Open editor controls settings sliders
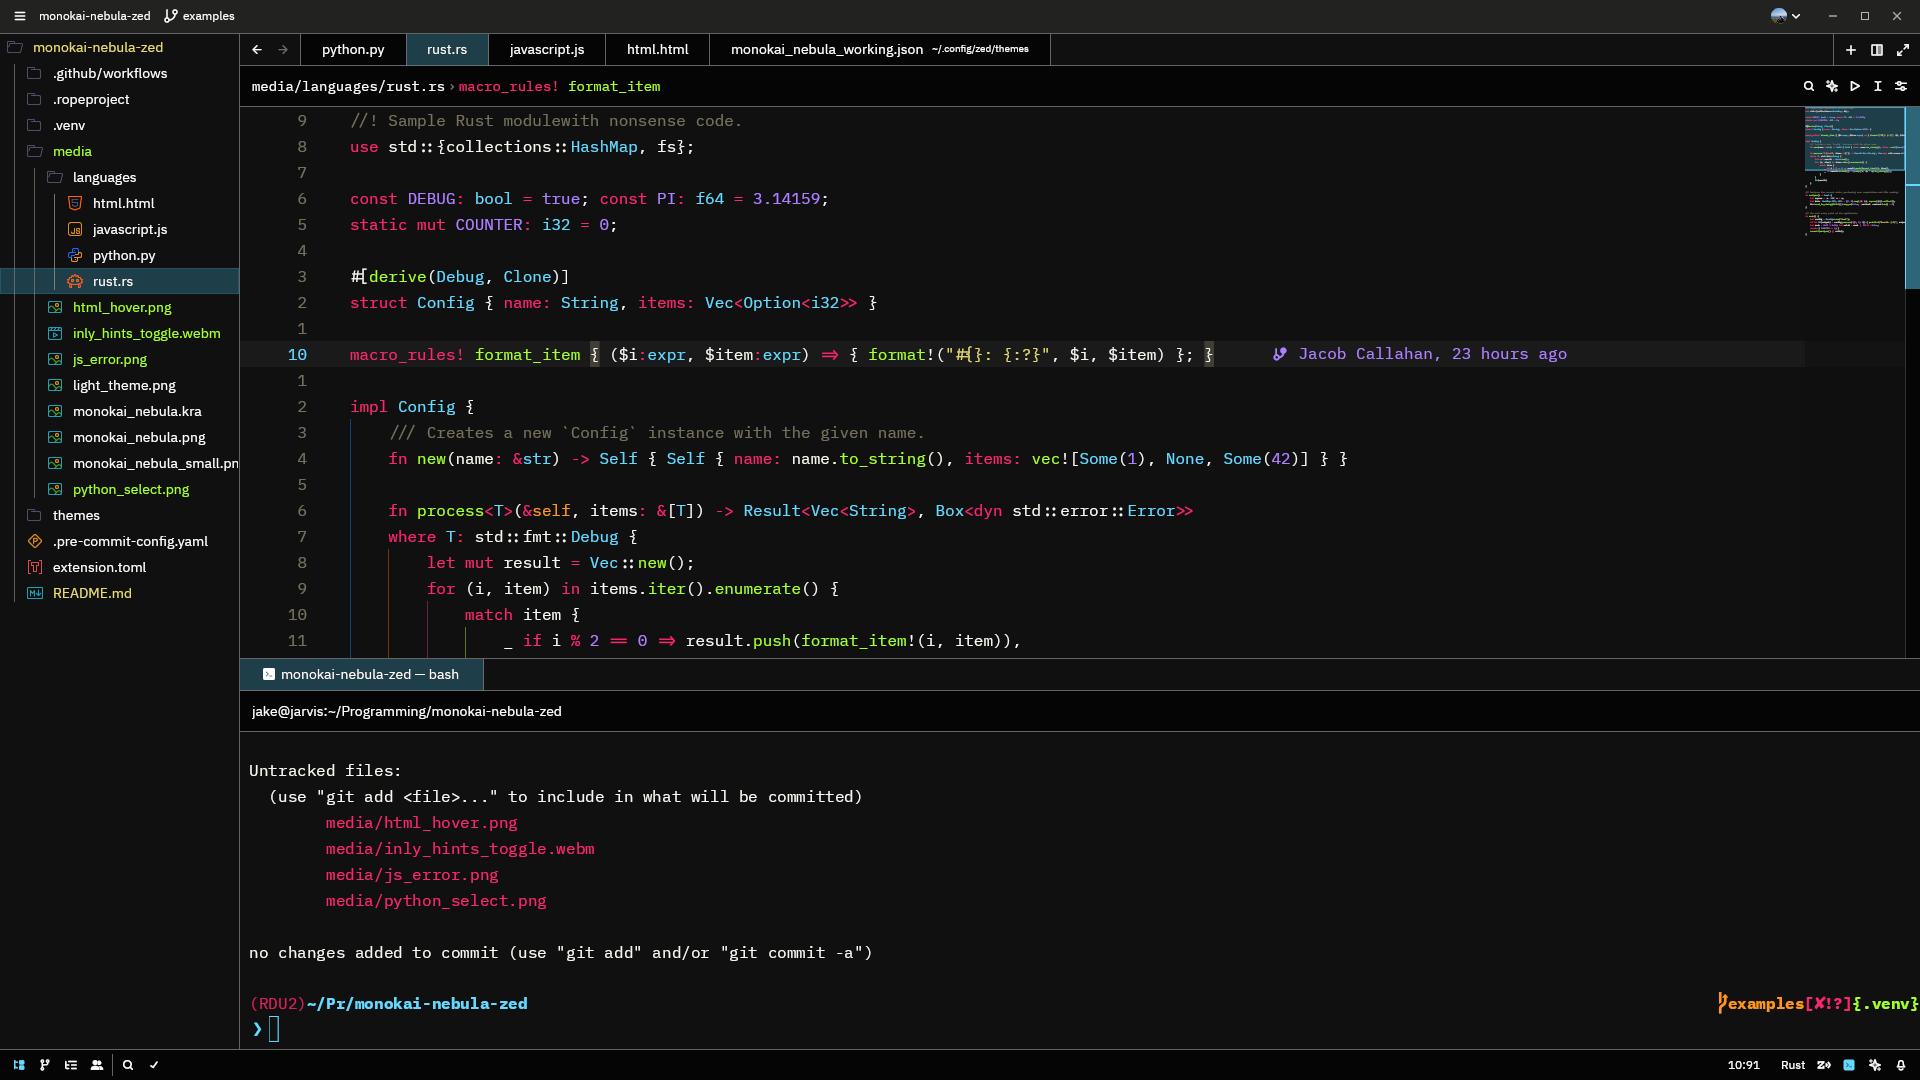Viewport: 1920px width, 1080px height. (1901, 86)
